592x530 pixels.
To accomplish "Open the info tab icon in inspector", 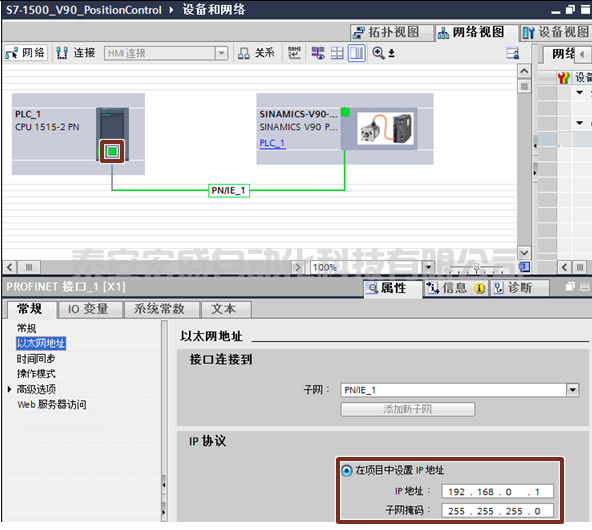I will (x=479, y=288).
